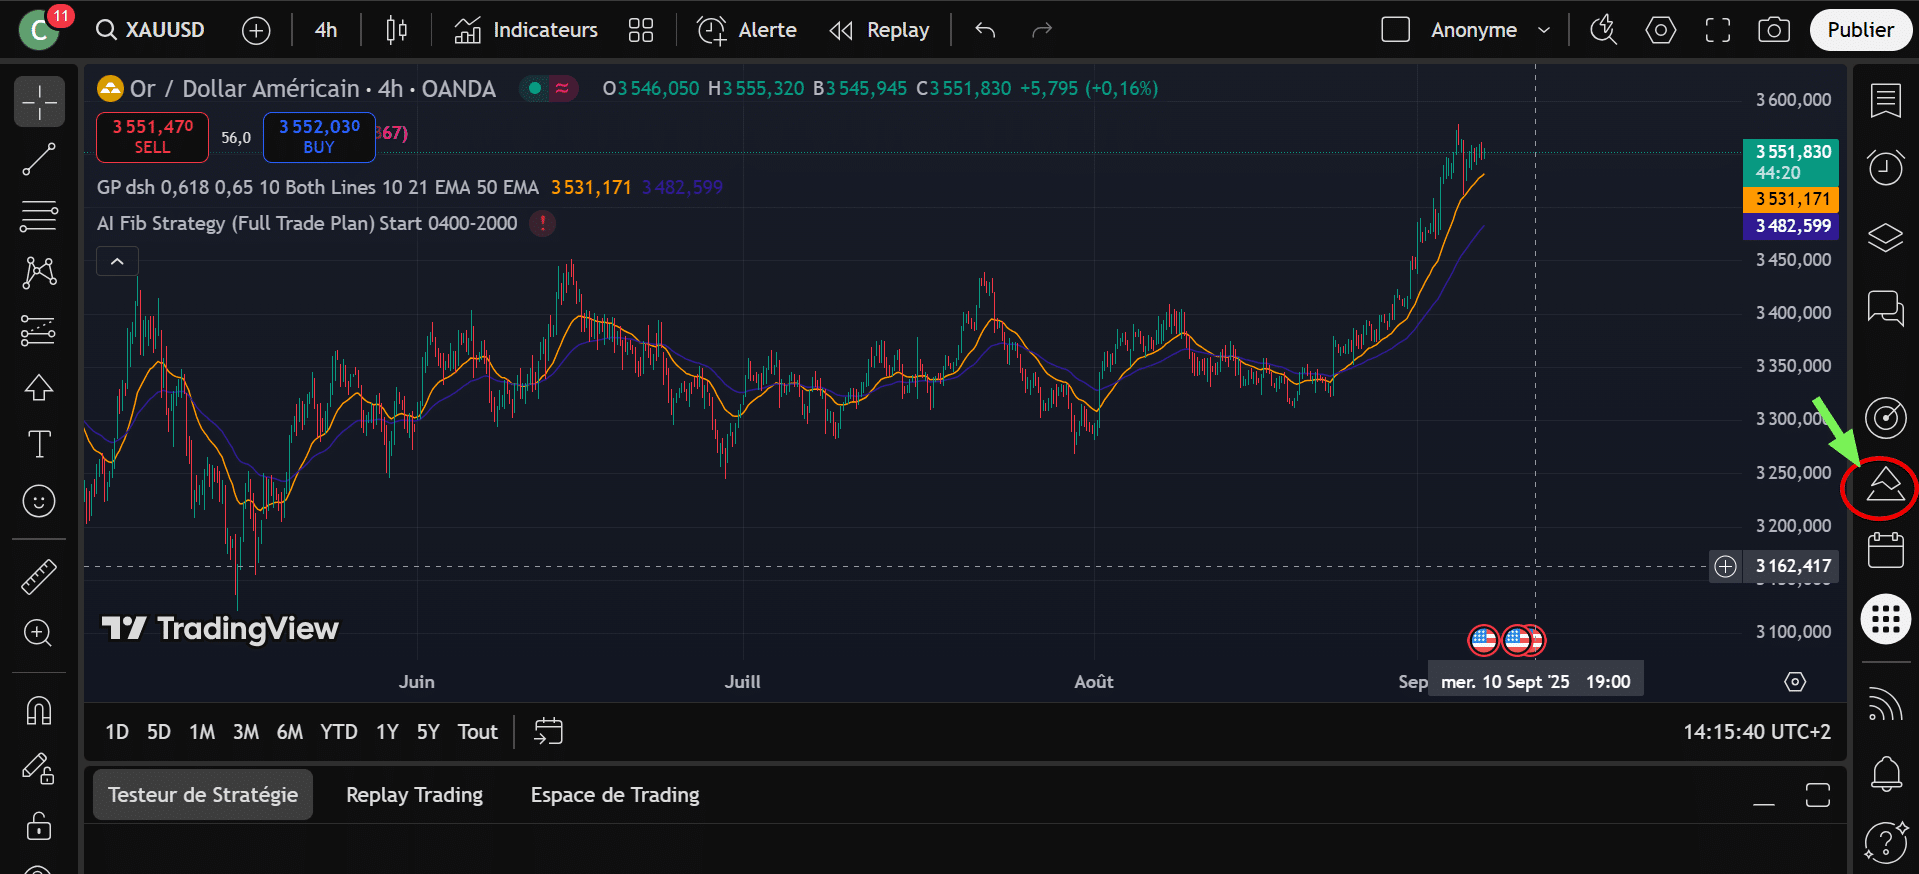Expand the Anonyme layout dropdown arrow
Viewport: 1919px width, 874px height.
[x=1544, y=30]
